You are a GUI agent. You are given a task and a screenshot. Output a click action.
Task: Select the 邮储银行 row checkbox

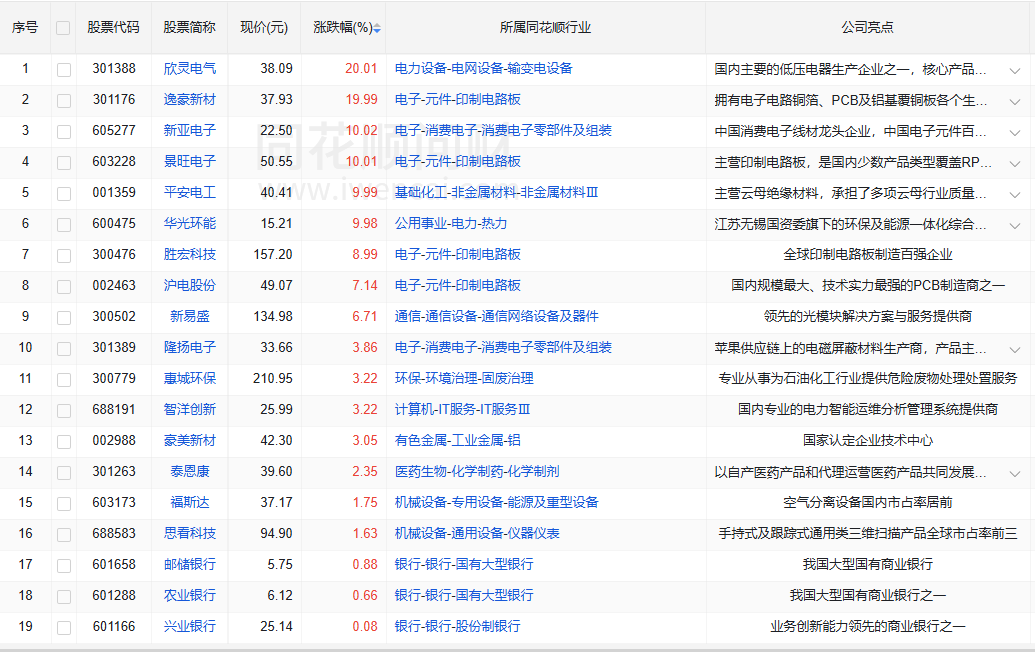(x=64, y=566)
